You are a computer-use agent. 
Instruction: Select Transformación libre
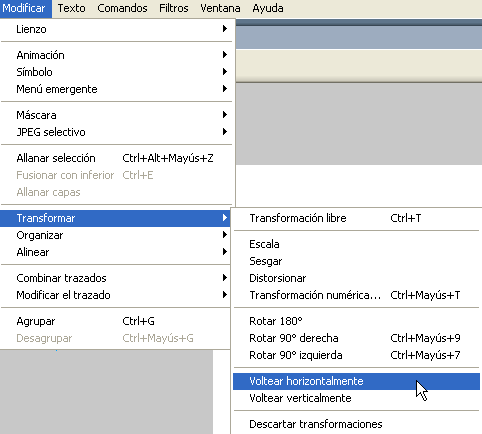[x=356, y=218]
